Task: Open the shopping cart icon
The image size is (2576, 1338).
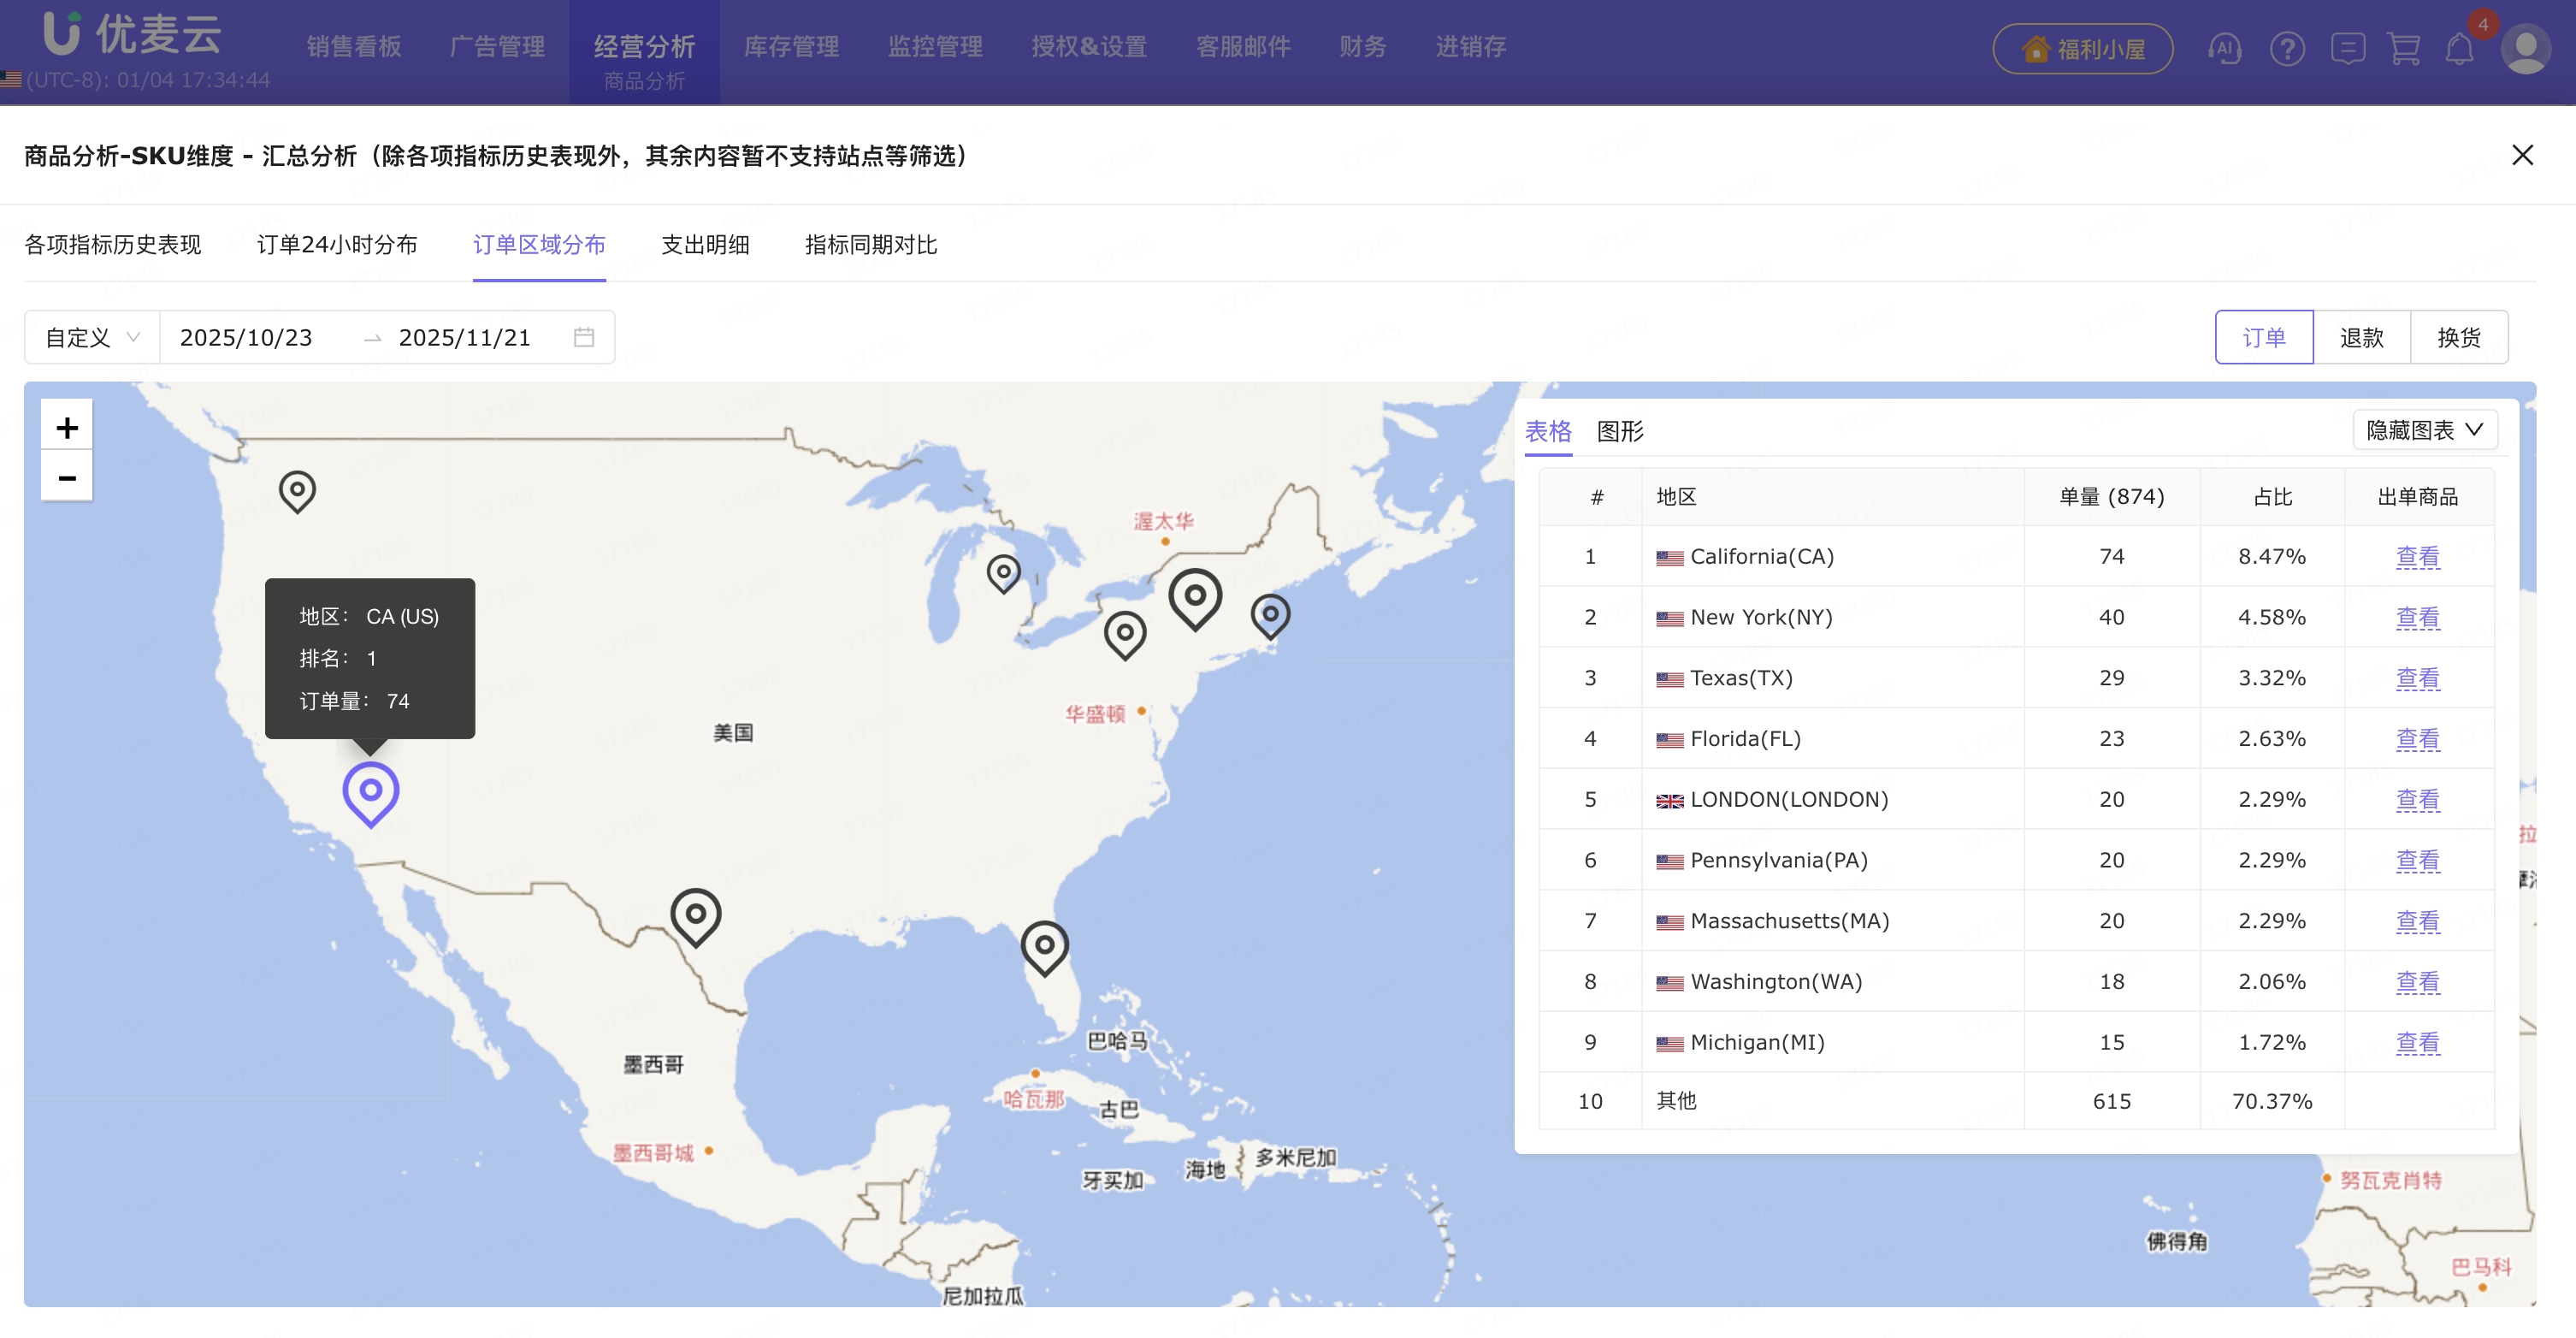Action: pos(2403,48)
